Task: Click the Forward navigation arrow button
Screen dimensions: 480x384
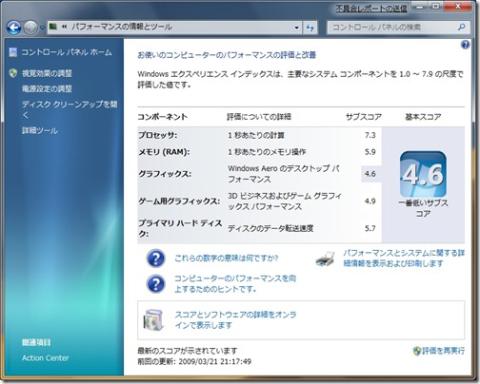Action: [x=30, y=28]
